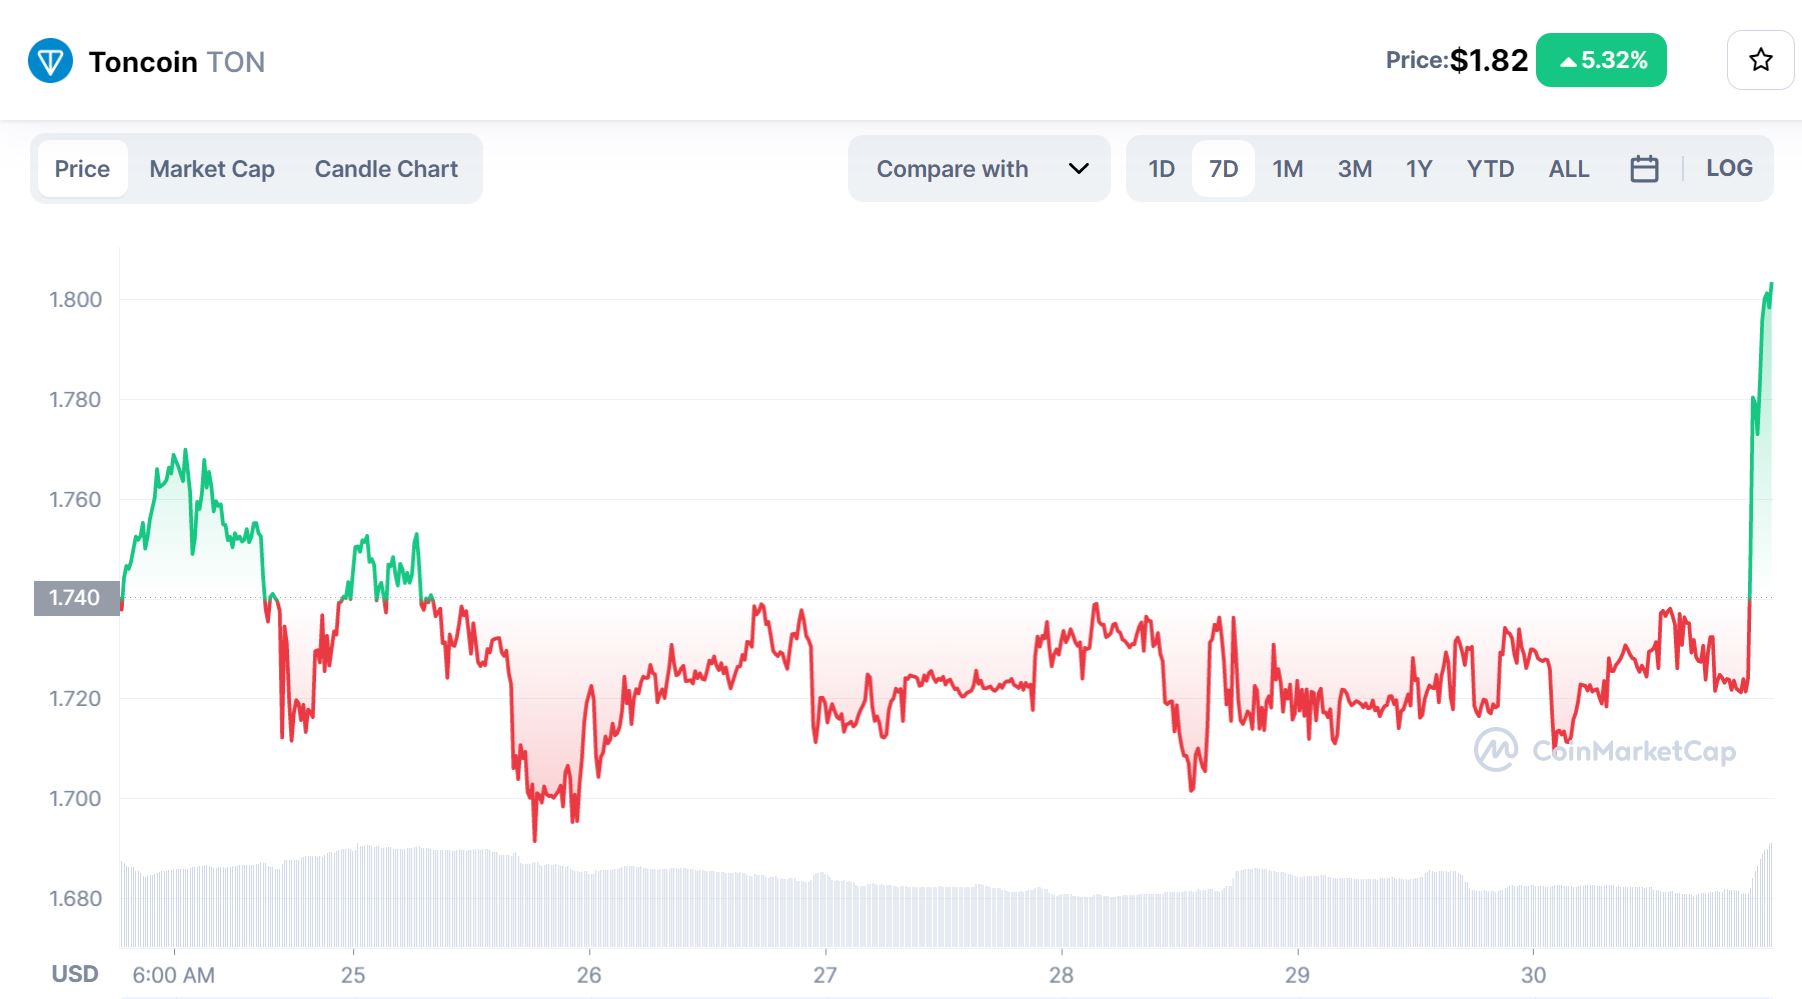
Task: Expand the Compare with dropdown
Action: click(979, 169)
